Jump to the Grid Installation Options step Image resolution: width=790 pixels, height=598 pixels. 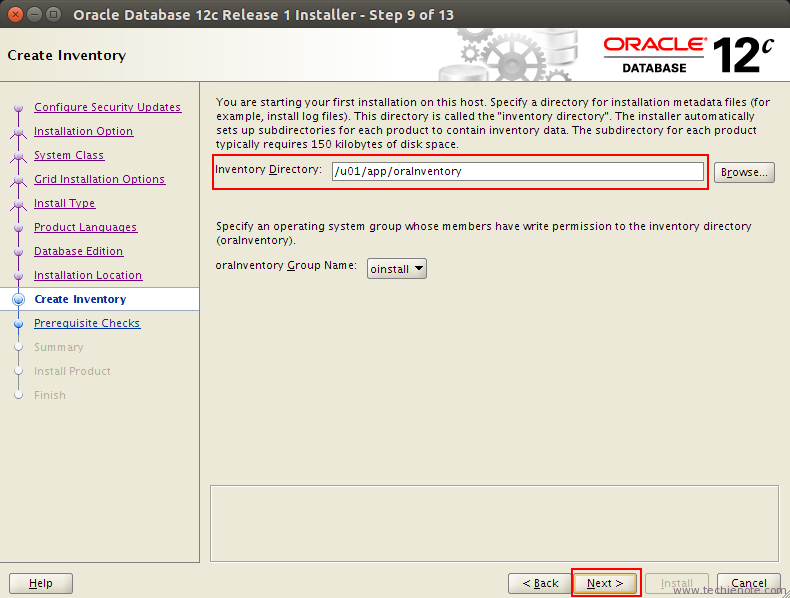[x=100, y=179]
